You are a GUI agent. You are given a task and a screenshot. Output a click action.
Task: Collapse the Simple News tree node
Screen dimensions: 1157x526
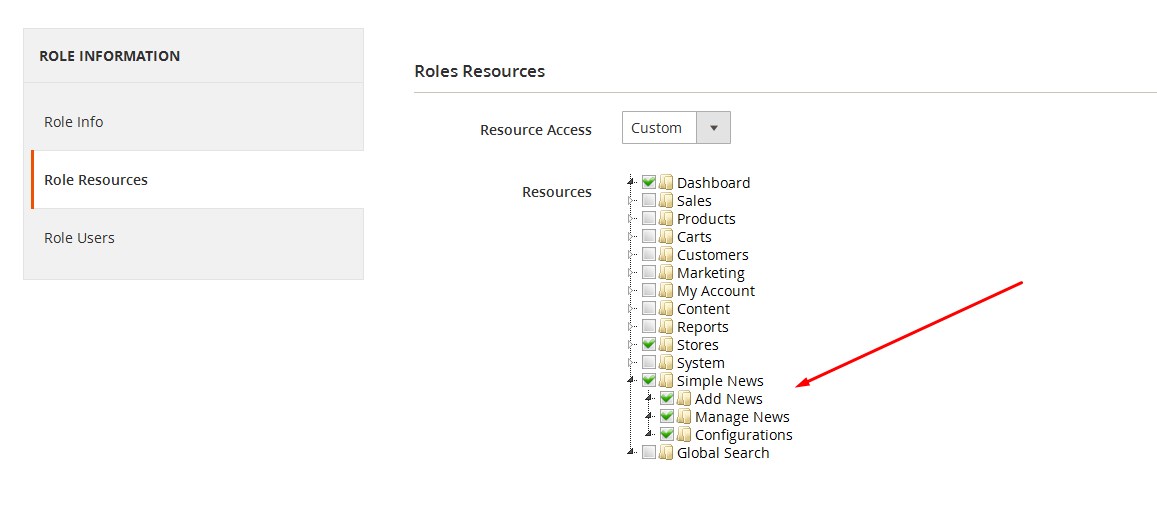631,381
